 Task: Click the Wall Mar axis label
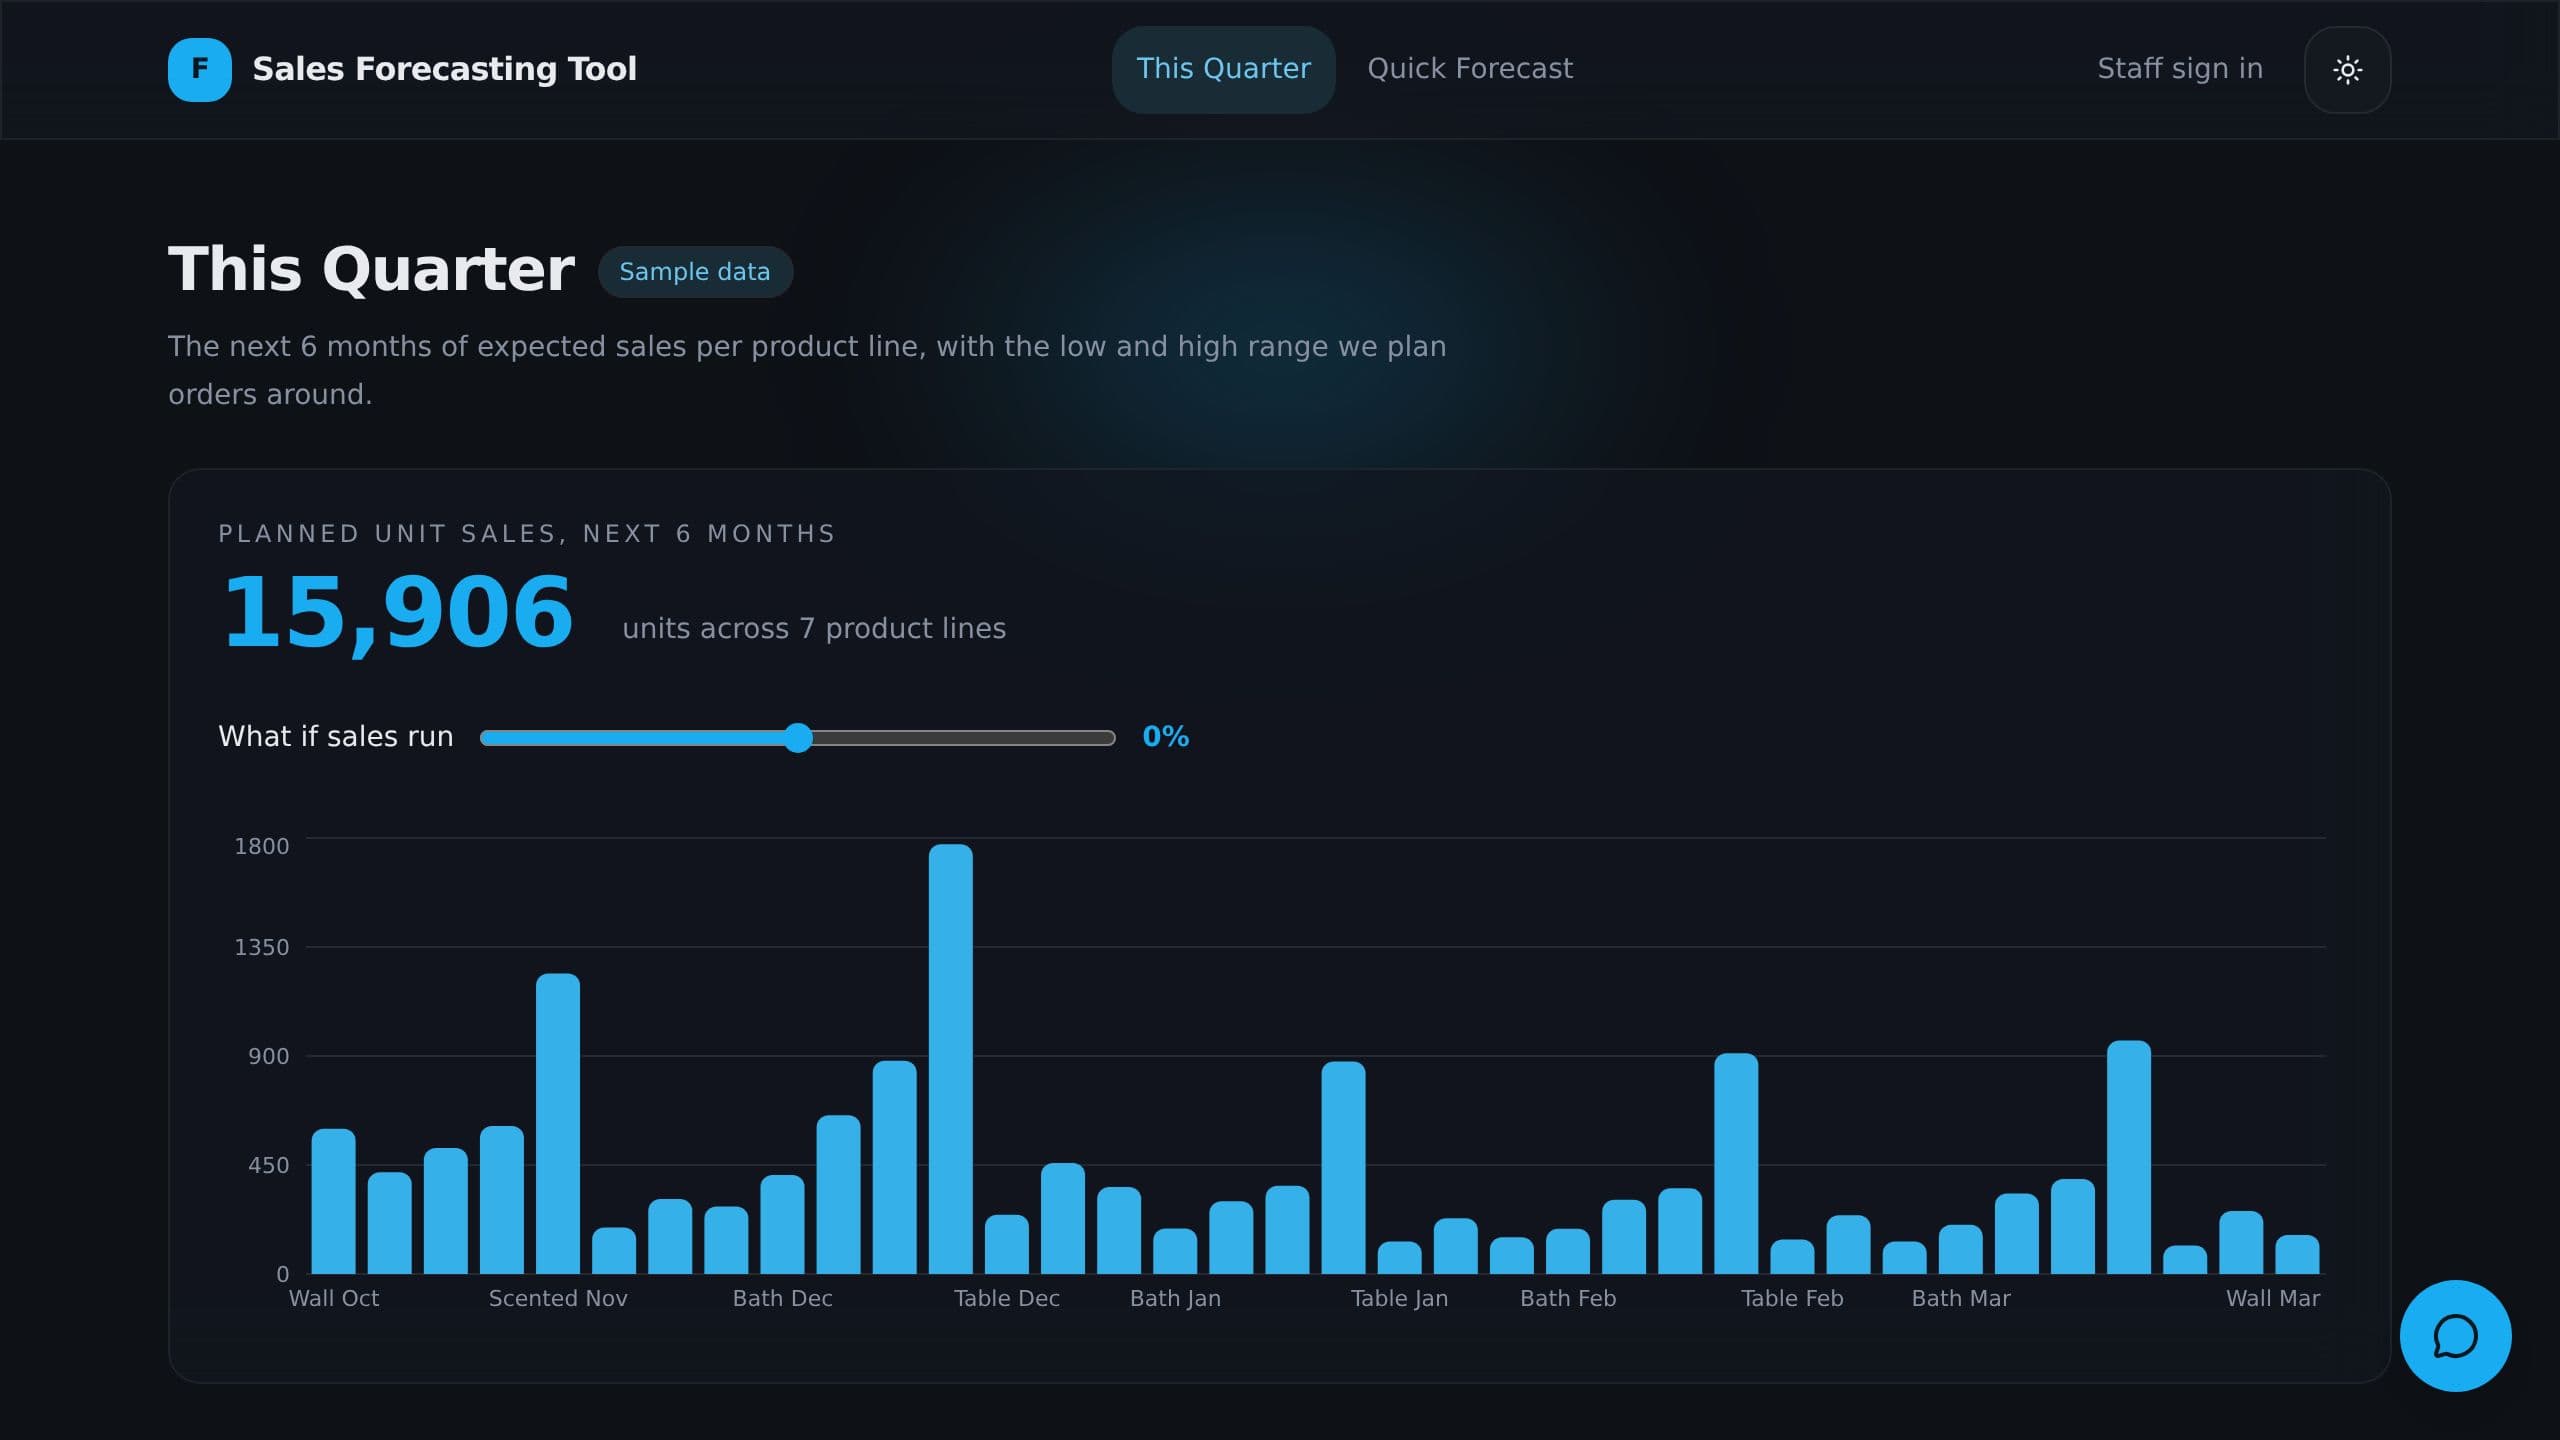tap(2272, 1298)
